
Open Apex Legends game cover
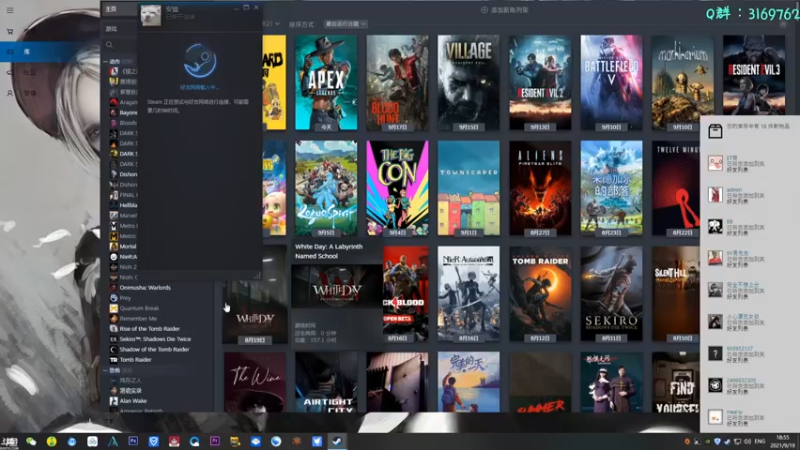[326, 82]
